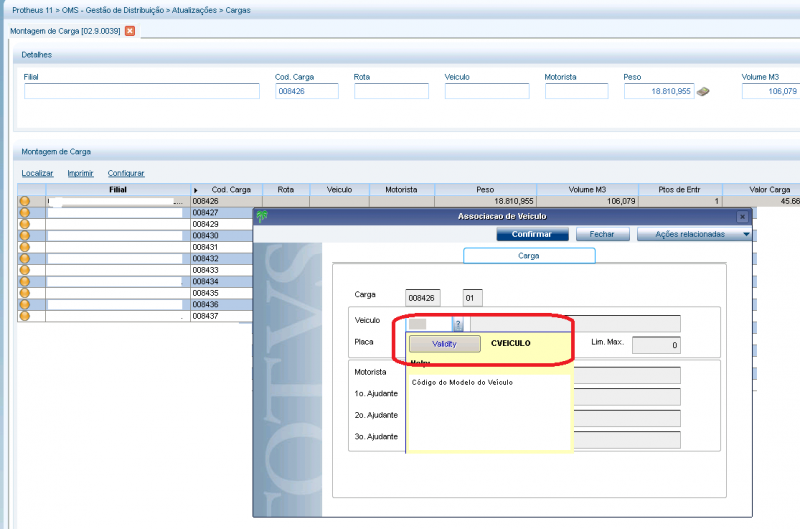Click the Veiculo input field in Detalhes

click(487, 91)
